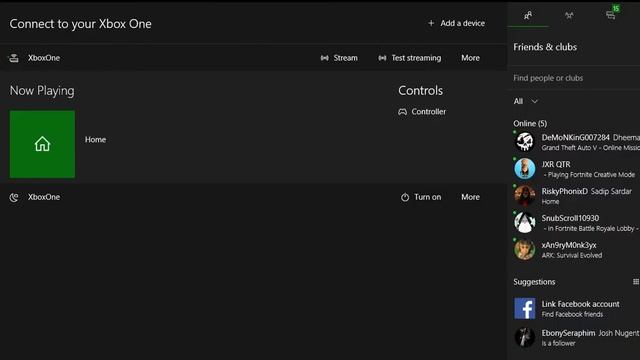
Task: Click the connected XboxOne console icon
Action: pos(14,58)
